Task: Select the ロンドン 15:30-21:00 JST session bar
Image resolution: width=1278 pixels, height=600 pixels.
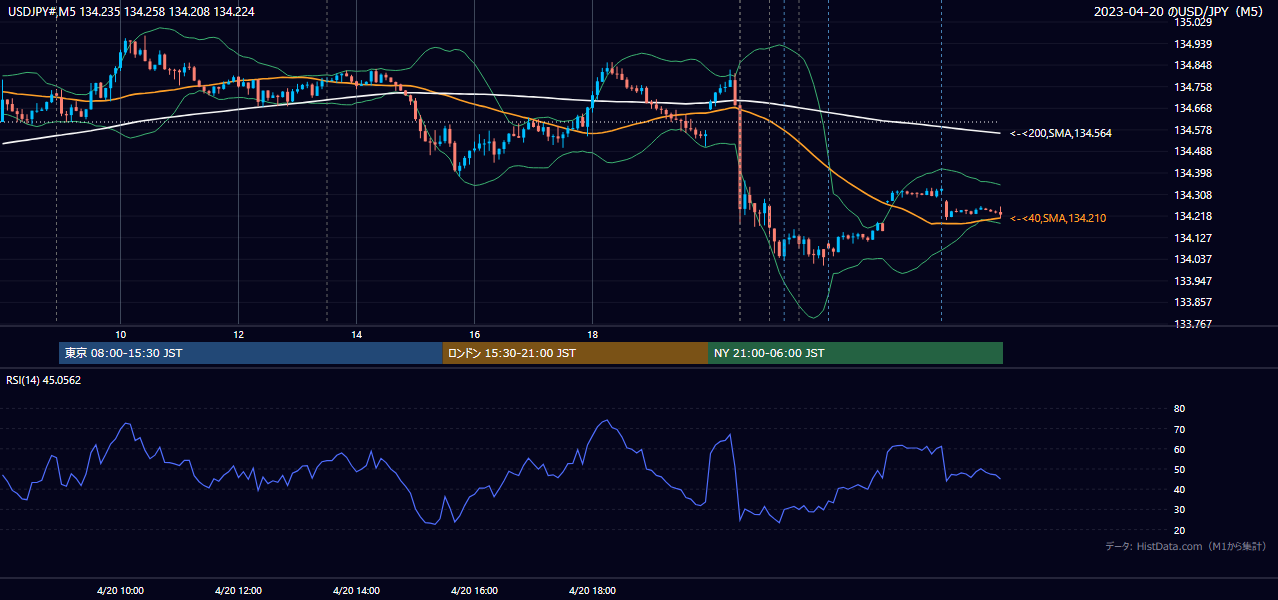Action: tap(575, 353)
